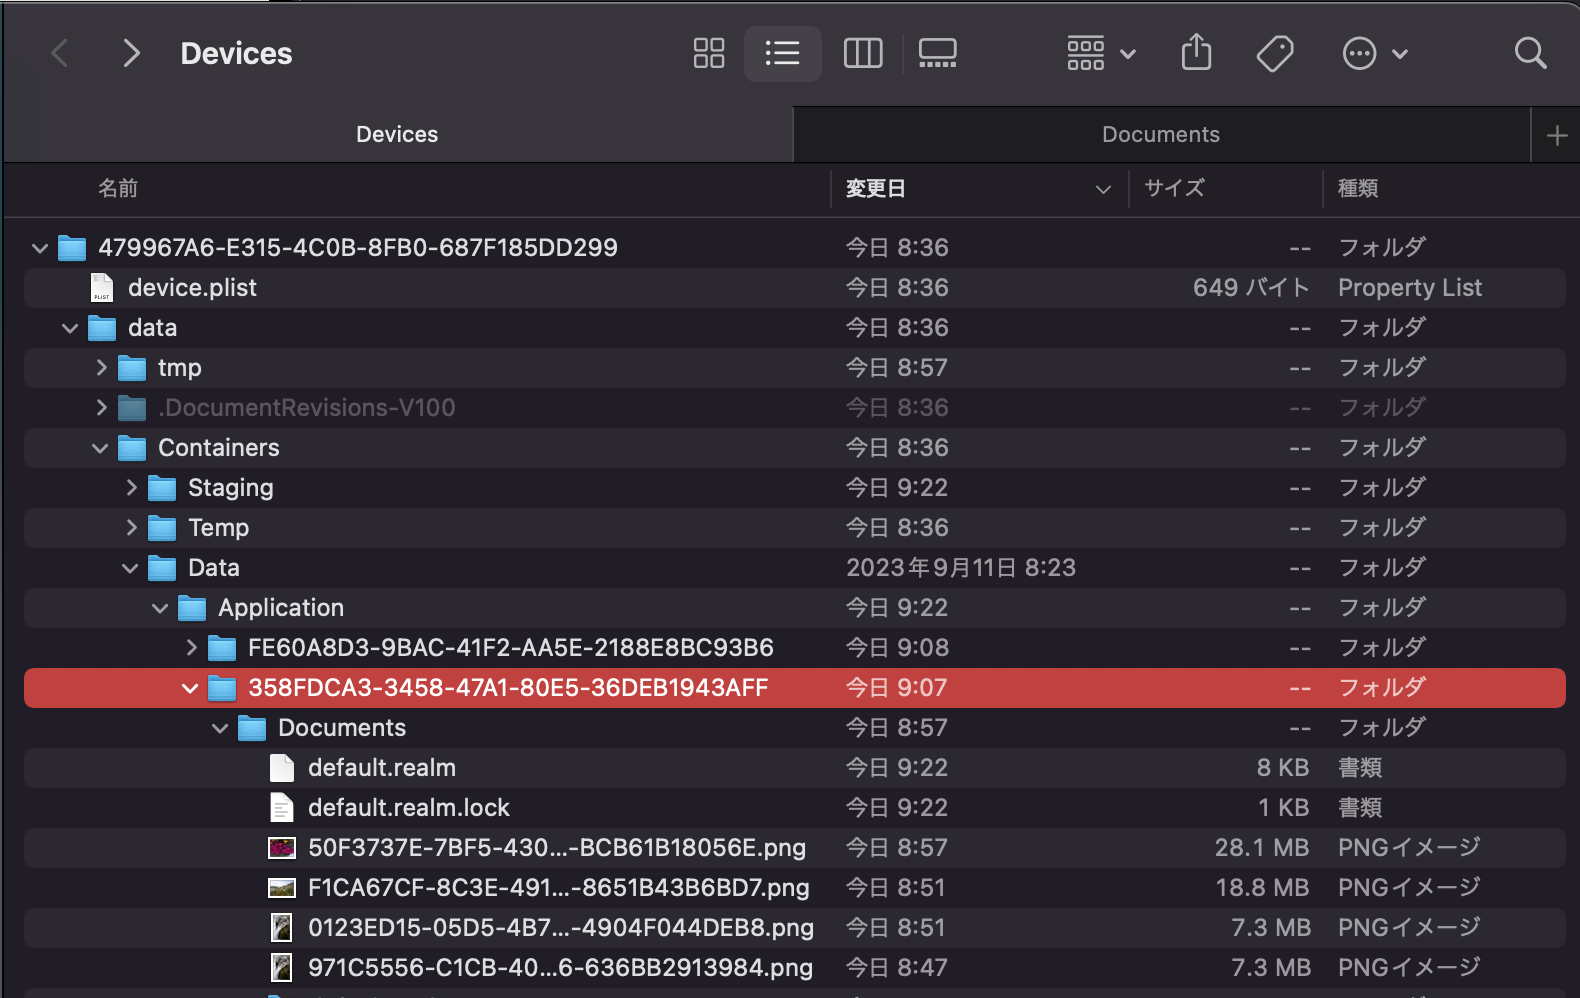
Task: Click the 649 バイト size value
Action: 1251,288
